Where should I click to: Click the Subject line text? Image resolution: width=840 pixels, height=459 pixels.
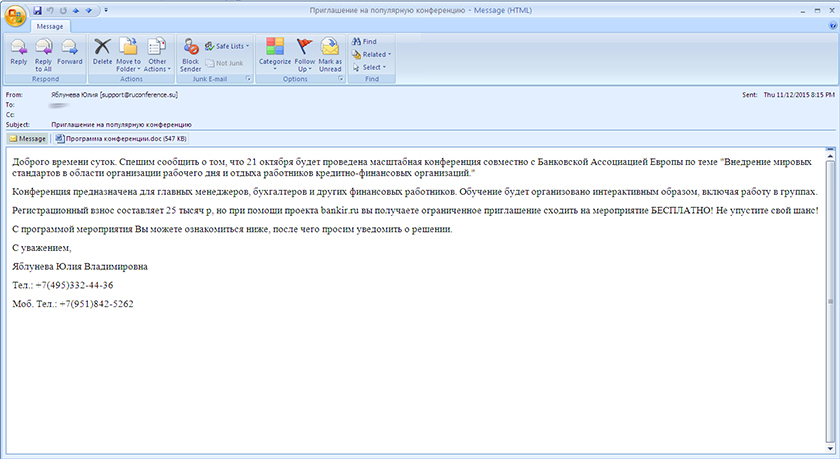121,124
